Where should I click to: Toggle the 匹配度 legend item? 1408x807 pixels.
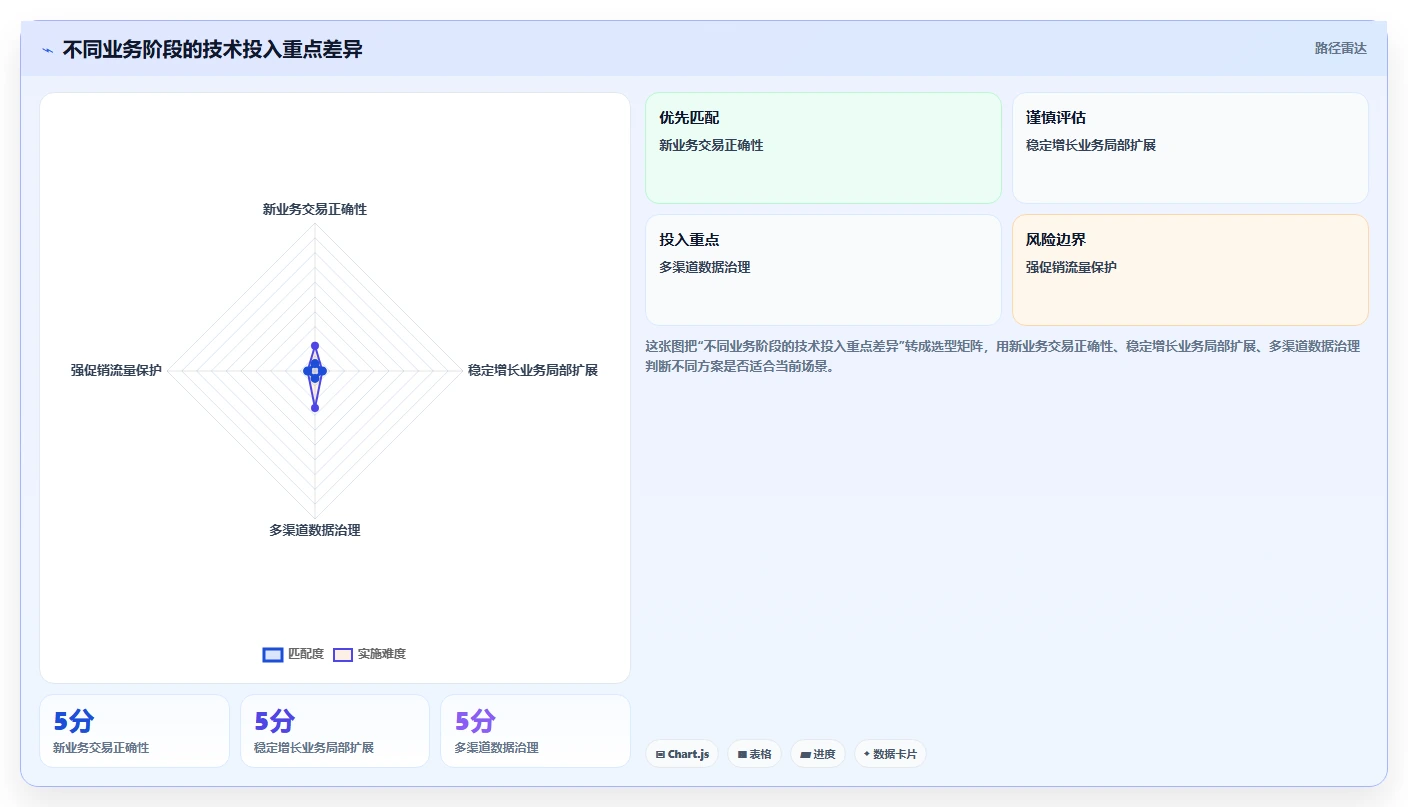click(x=293, y=654)
